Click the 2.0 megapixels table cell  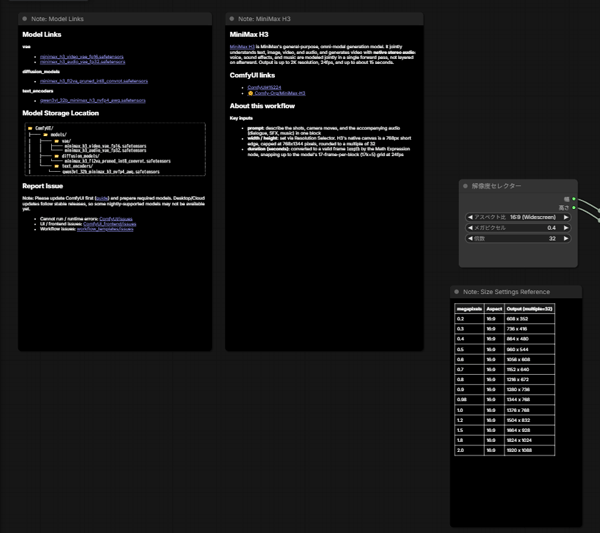pos(469,450)
